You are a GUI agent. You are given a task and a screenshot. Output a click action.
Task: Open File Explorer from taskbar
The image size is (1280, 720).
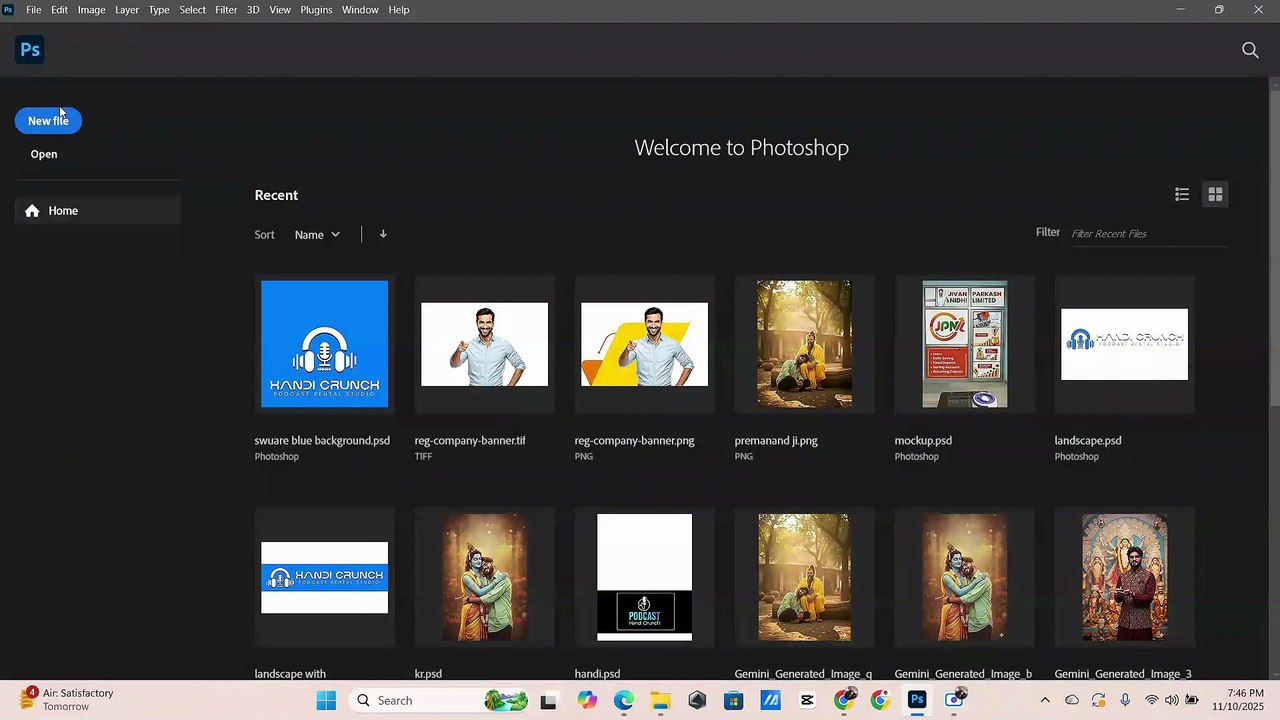pos(660,701)
